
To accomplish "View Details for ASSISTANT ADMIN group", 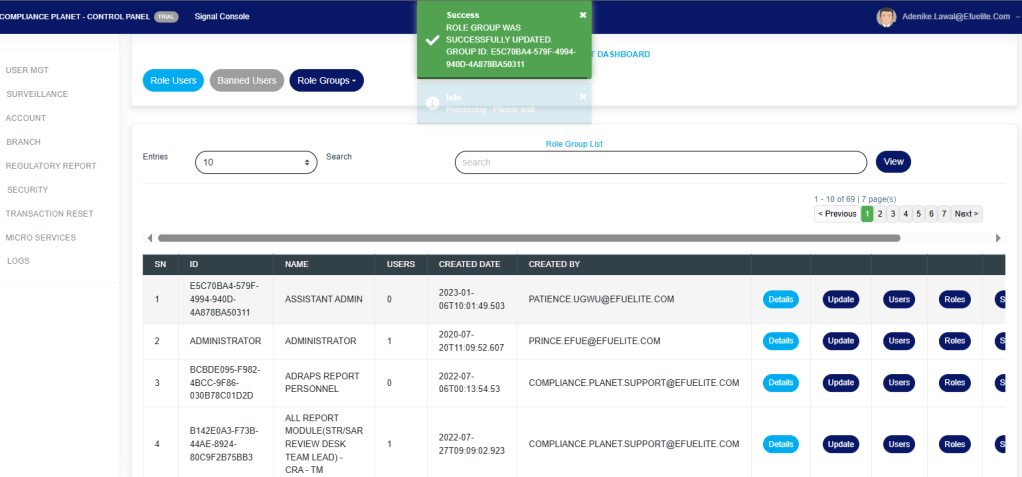I will tap(780, 299).
